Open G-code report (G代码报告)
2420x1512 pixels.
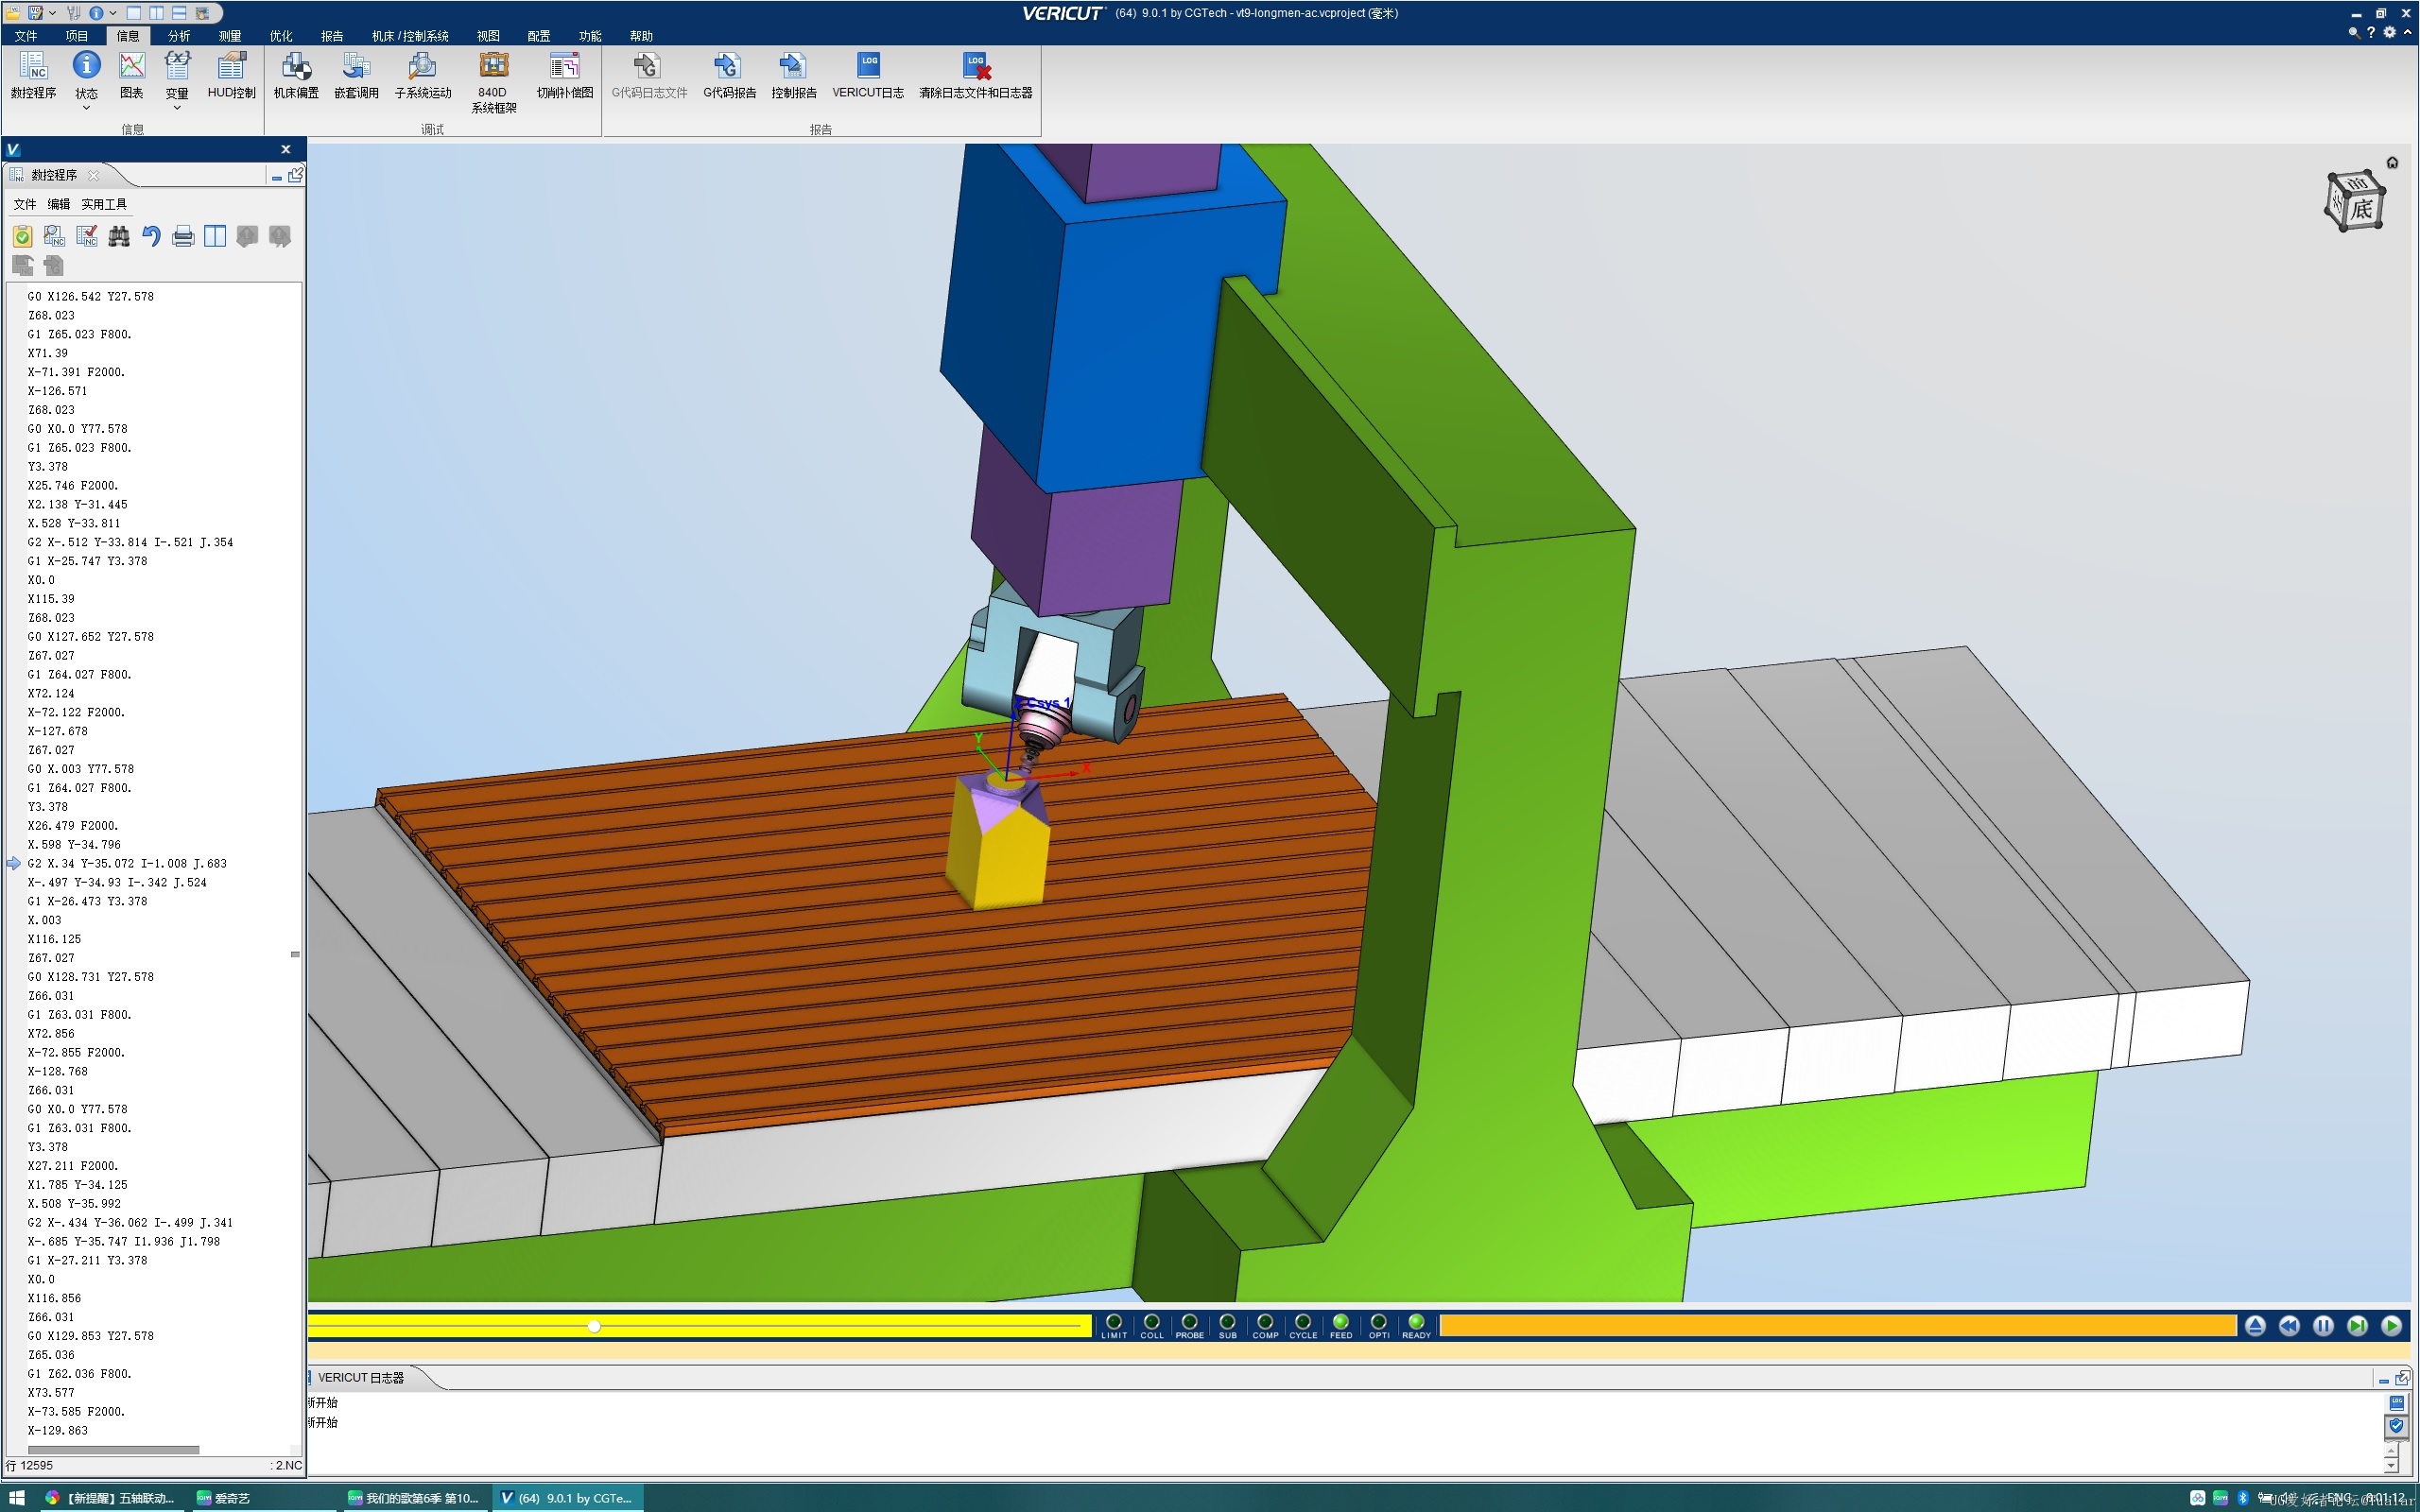click(x=729, y=76)
